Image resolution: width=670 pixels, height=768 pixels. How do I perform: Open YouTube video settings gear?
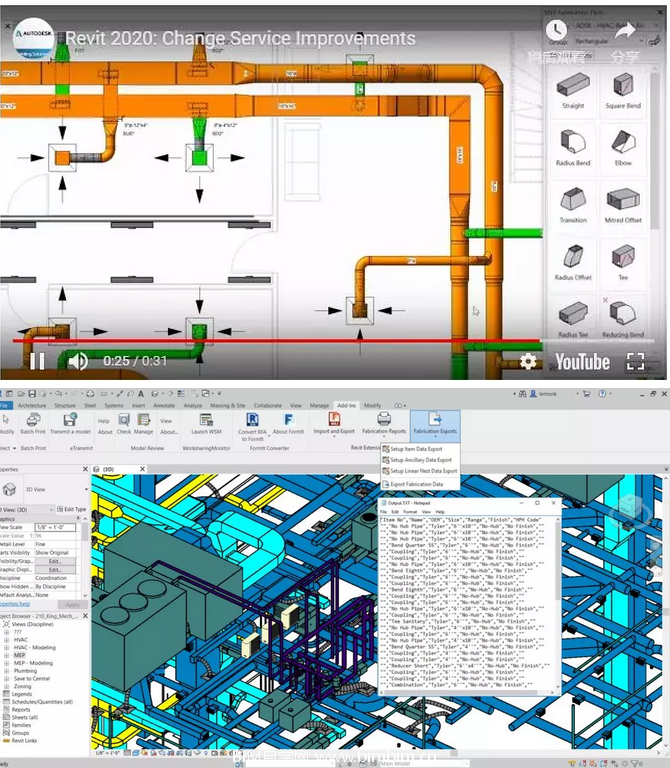[x=527, y=362]
